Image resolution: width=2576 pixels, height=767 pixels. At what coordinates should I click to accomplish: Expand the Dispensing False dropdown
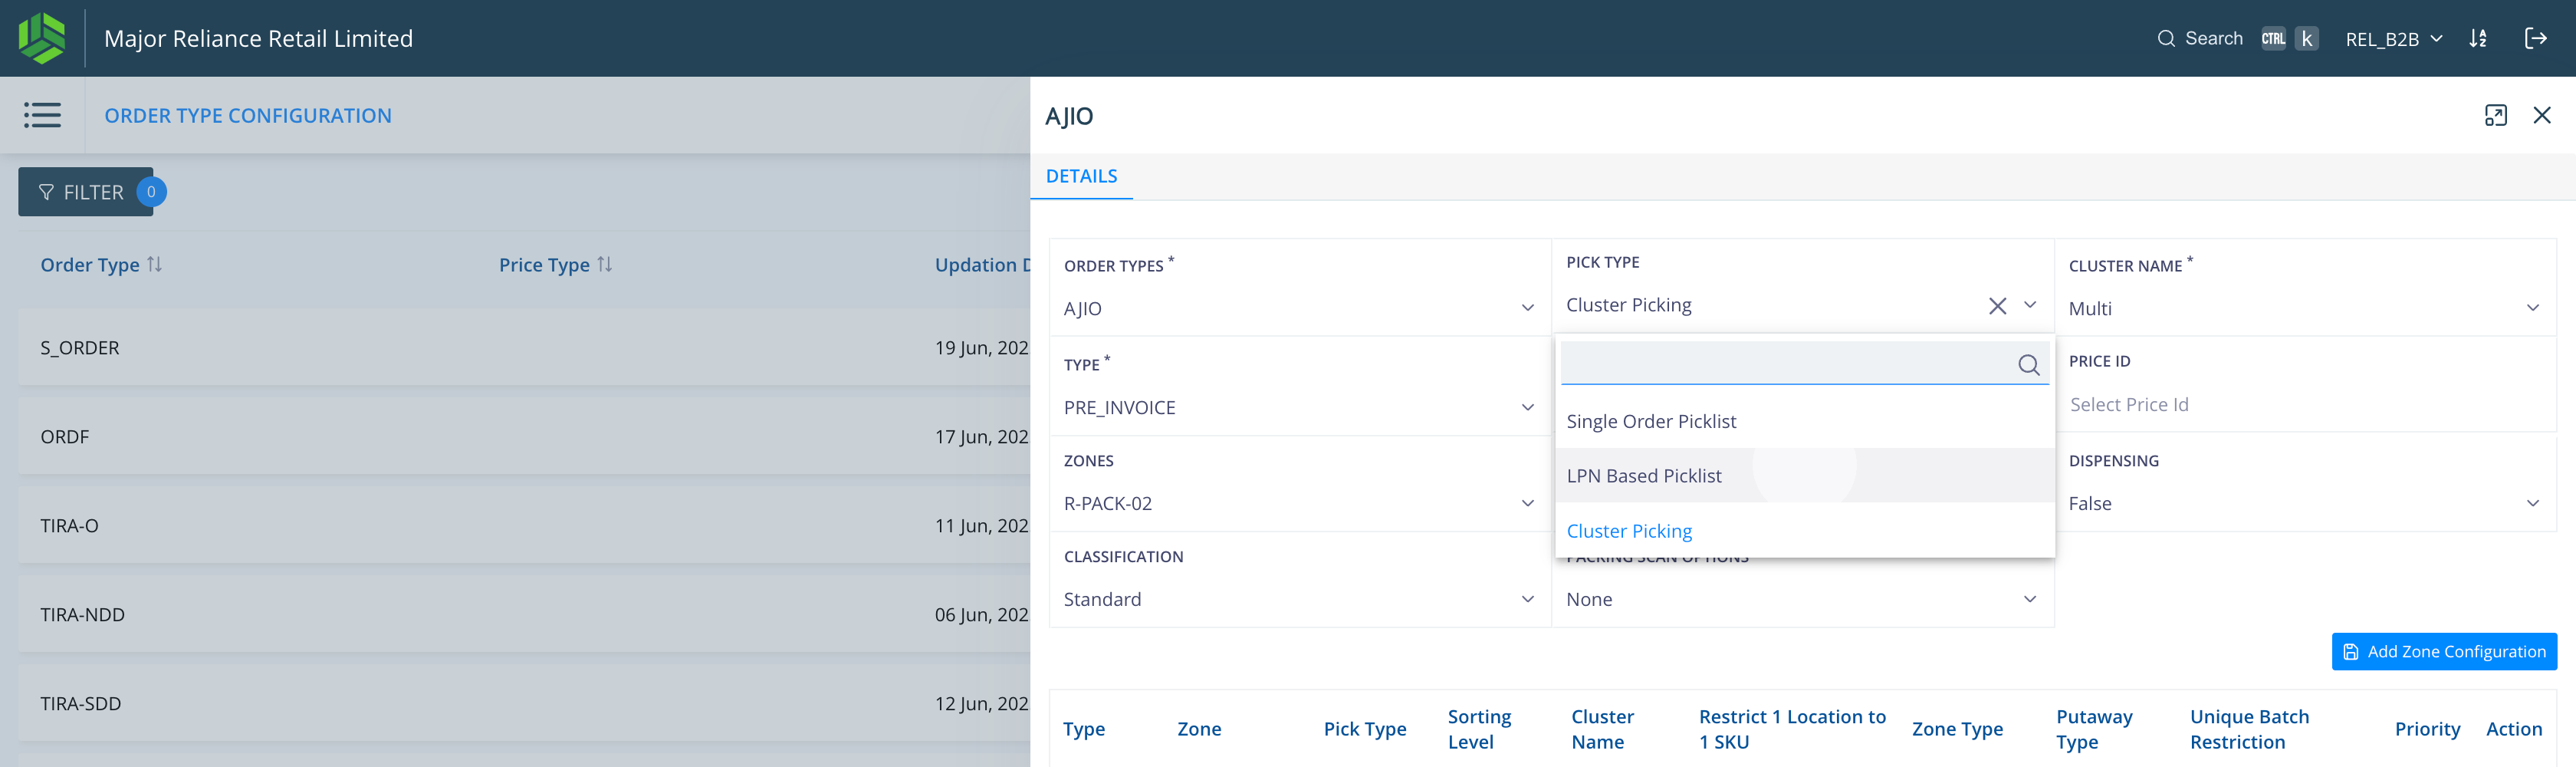click(x=2532, y=503)
